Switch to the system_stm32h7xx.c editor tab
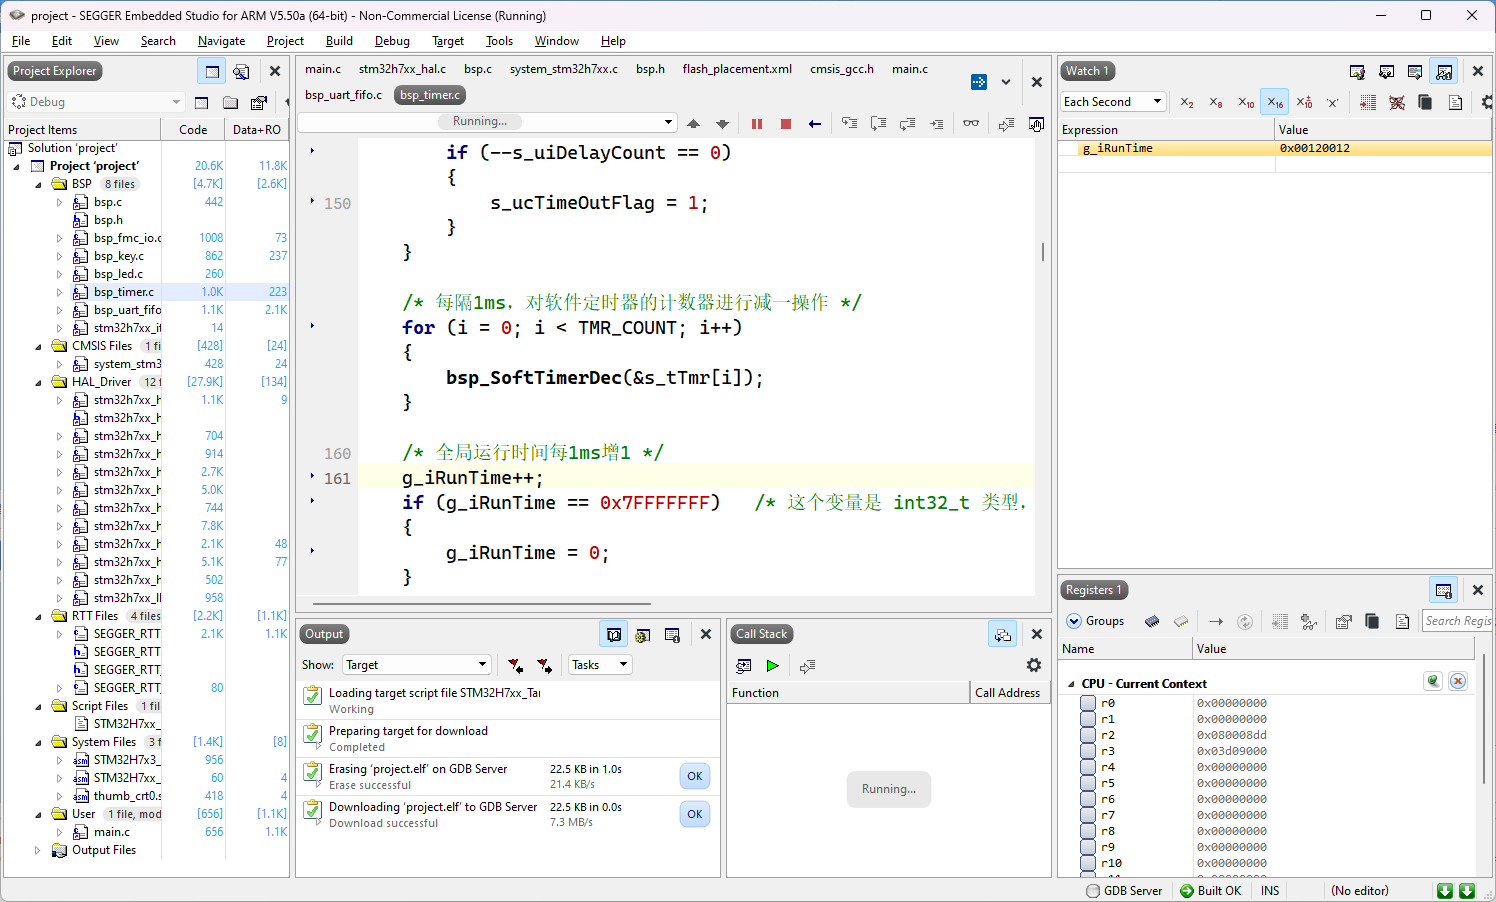The width and height of the screenshot is (1496, 902). pyautogui.click(x=564, y=69)
